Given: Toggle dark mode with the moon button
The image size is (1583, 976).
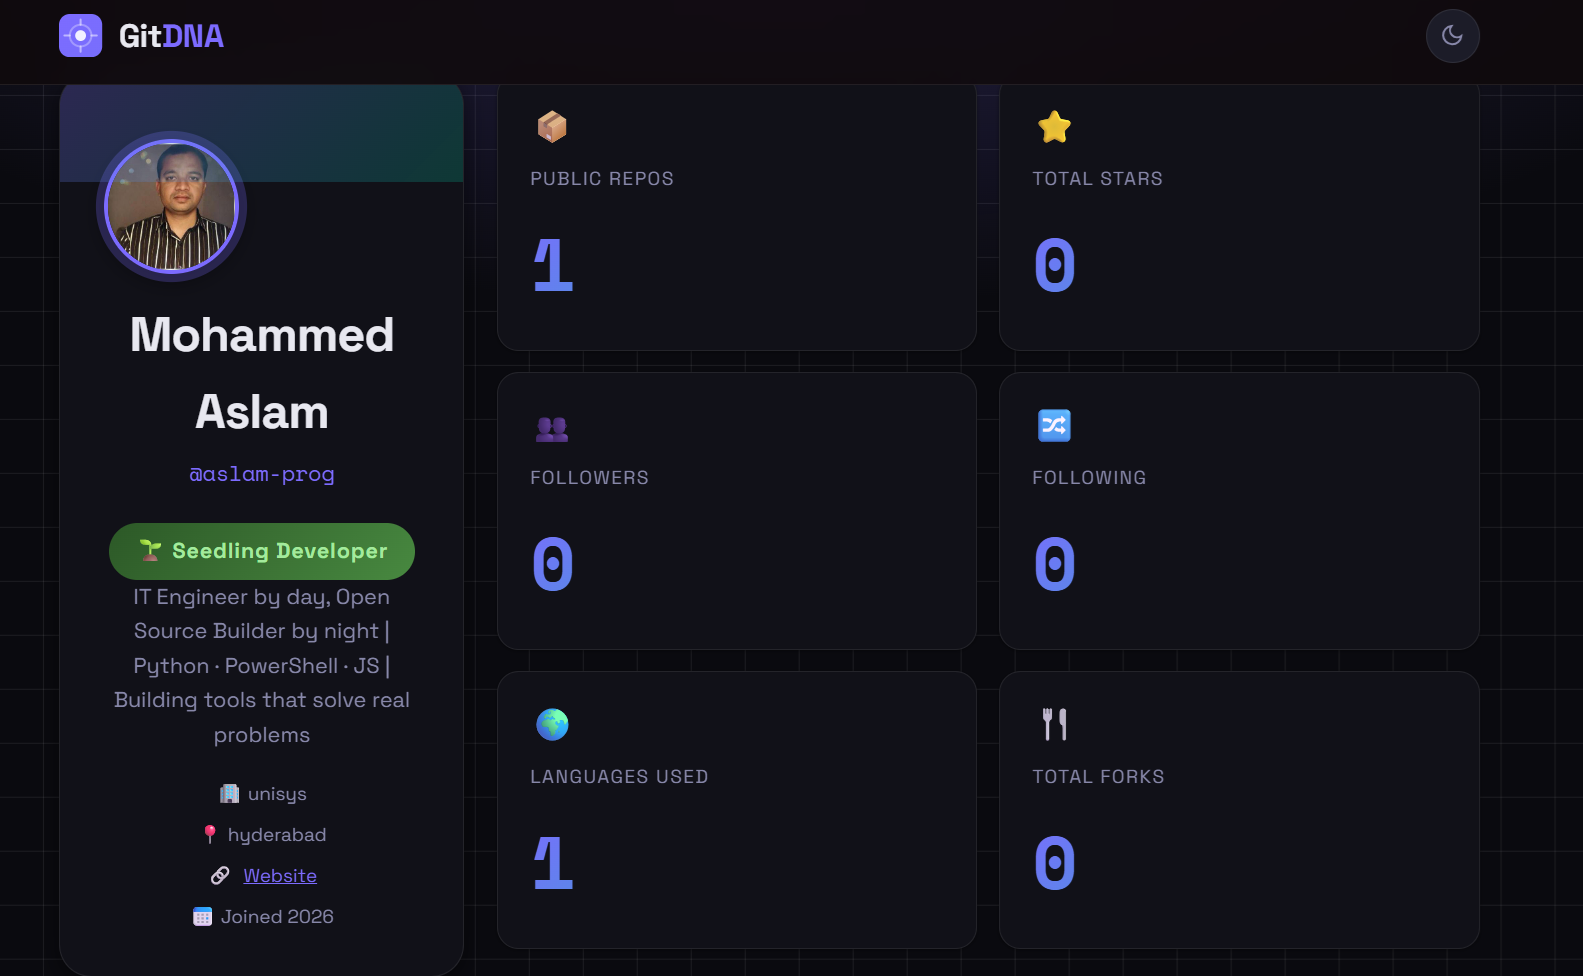Looking at the screenshot, I should click(1452, 36).
